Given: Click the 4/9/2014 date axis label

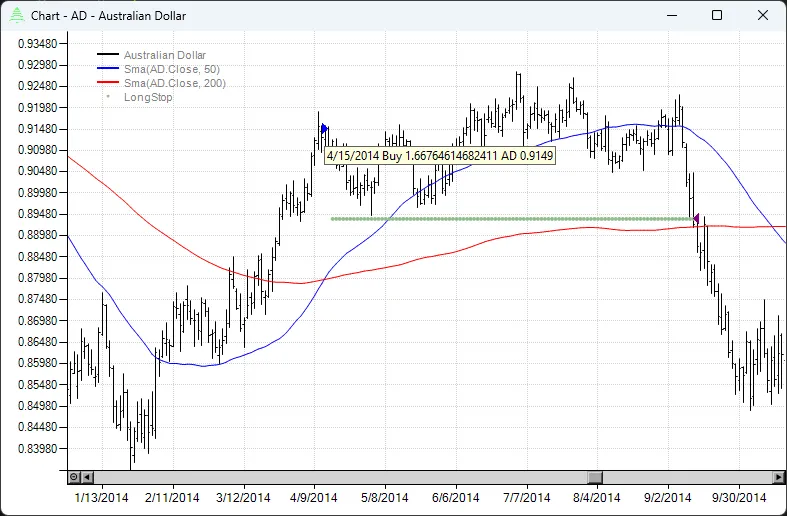Looking at the screenshot, I should [314, 498].
